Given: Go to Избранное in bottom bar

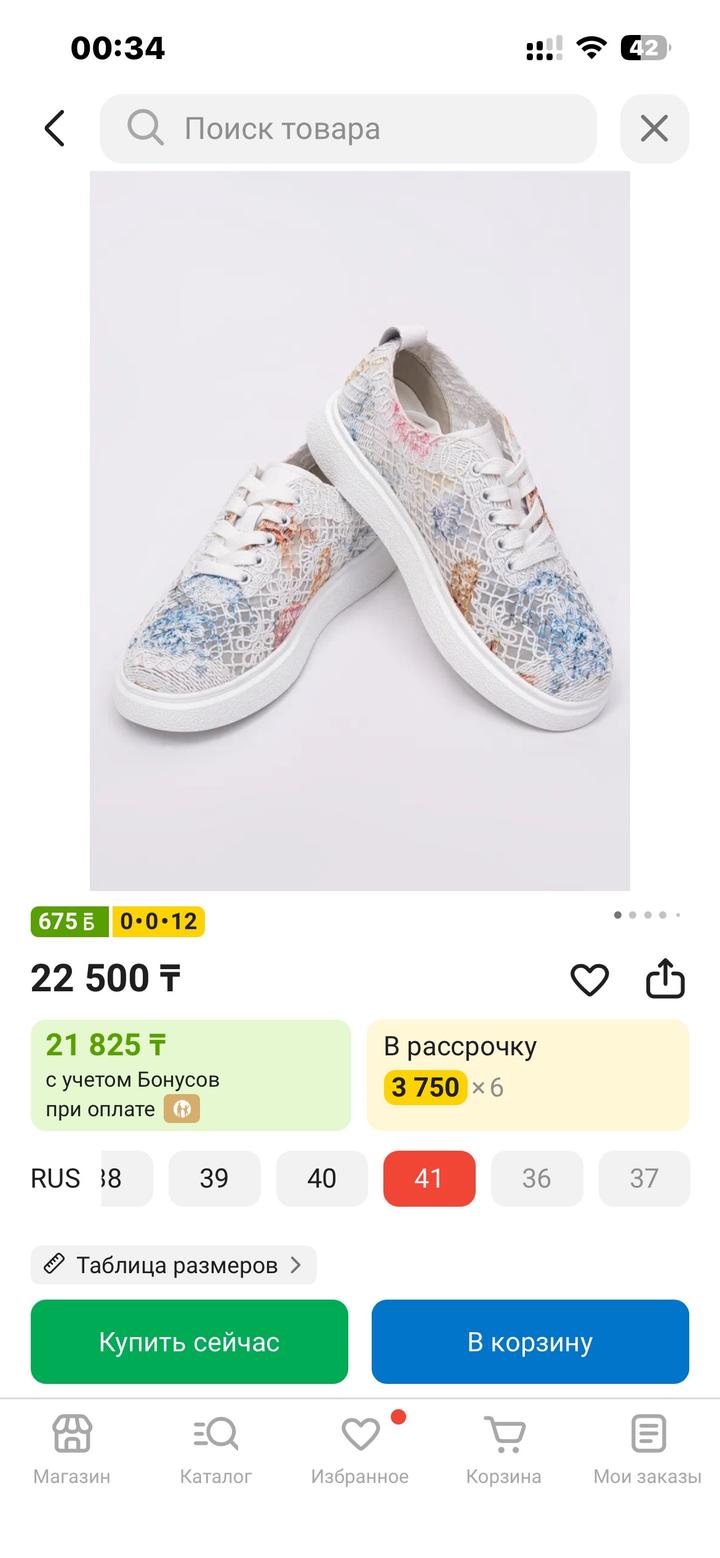Looking at the screenshot, I should 360,1448.
